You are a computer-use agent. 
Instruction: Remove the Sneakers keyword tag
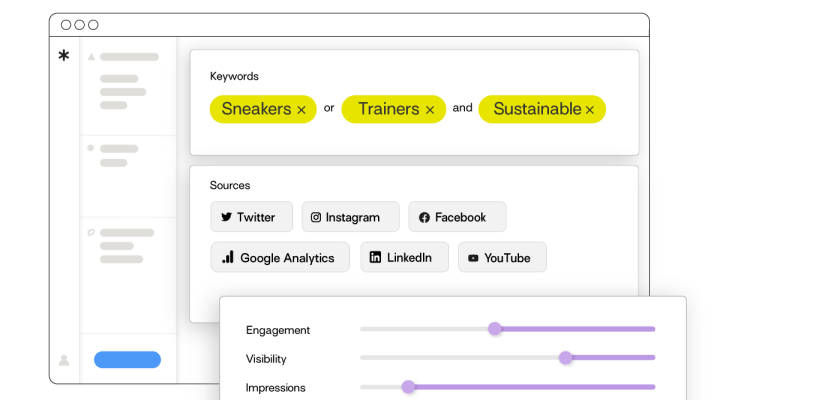pos(301,110)
